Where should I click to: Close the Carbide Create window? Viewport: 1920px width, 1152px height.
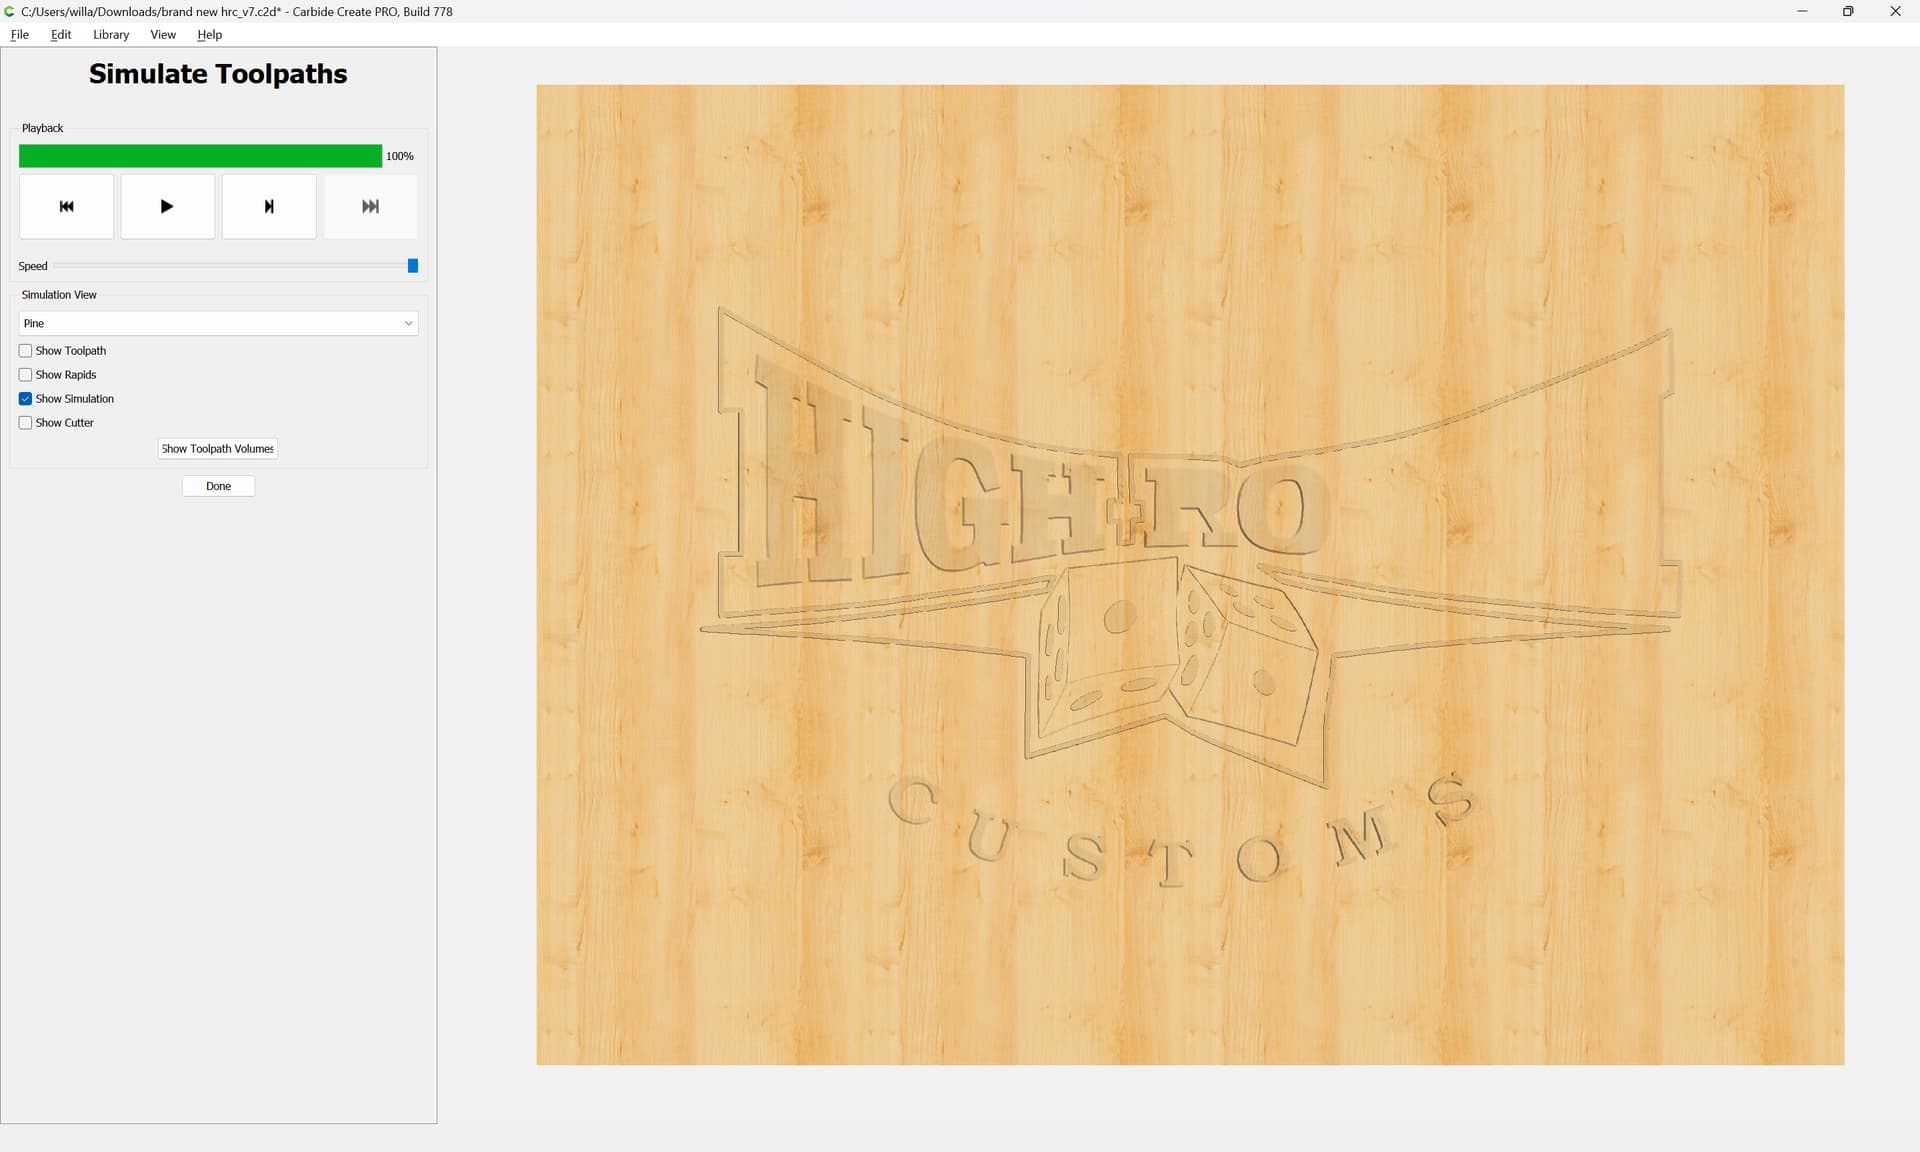tap(1895, 11)
